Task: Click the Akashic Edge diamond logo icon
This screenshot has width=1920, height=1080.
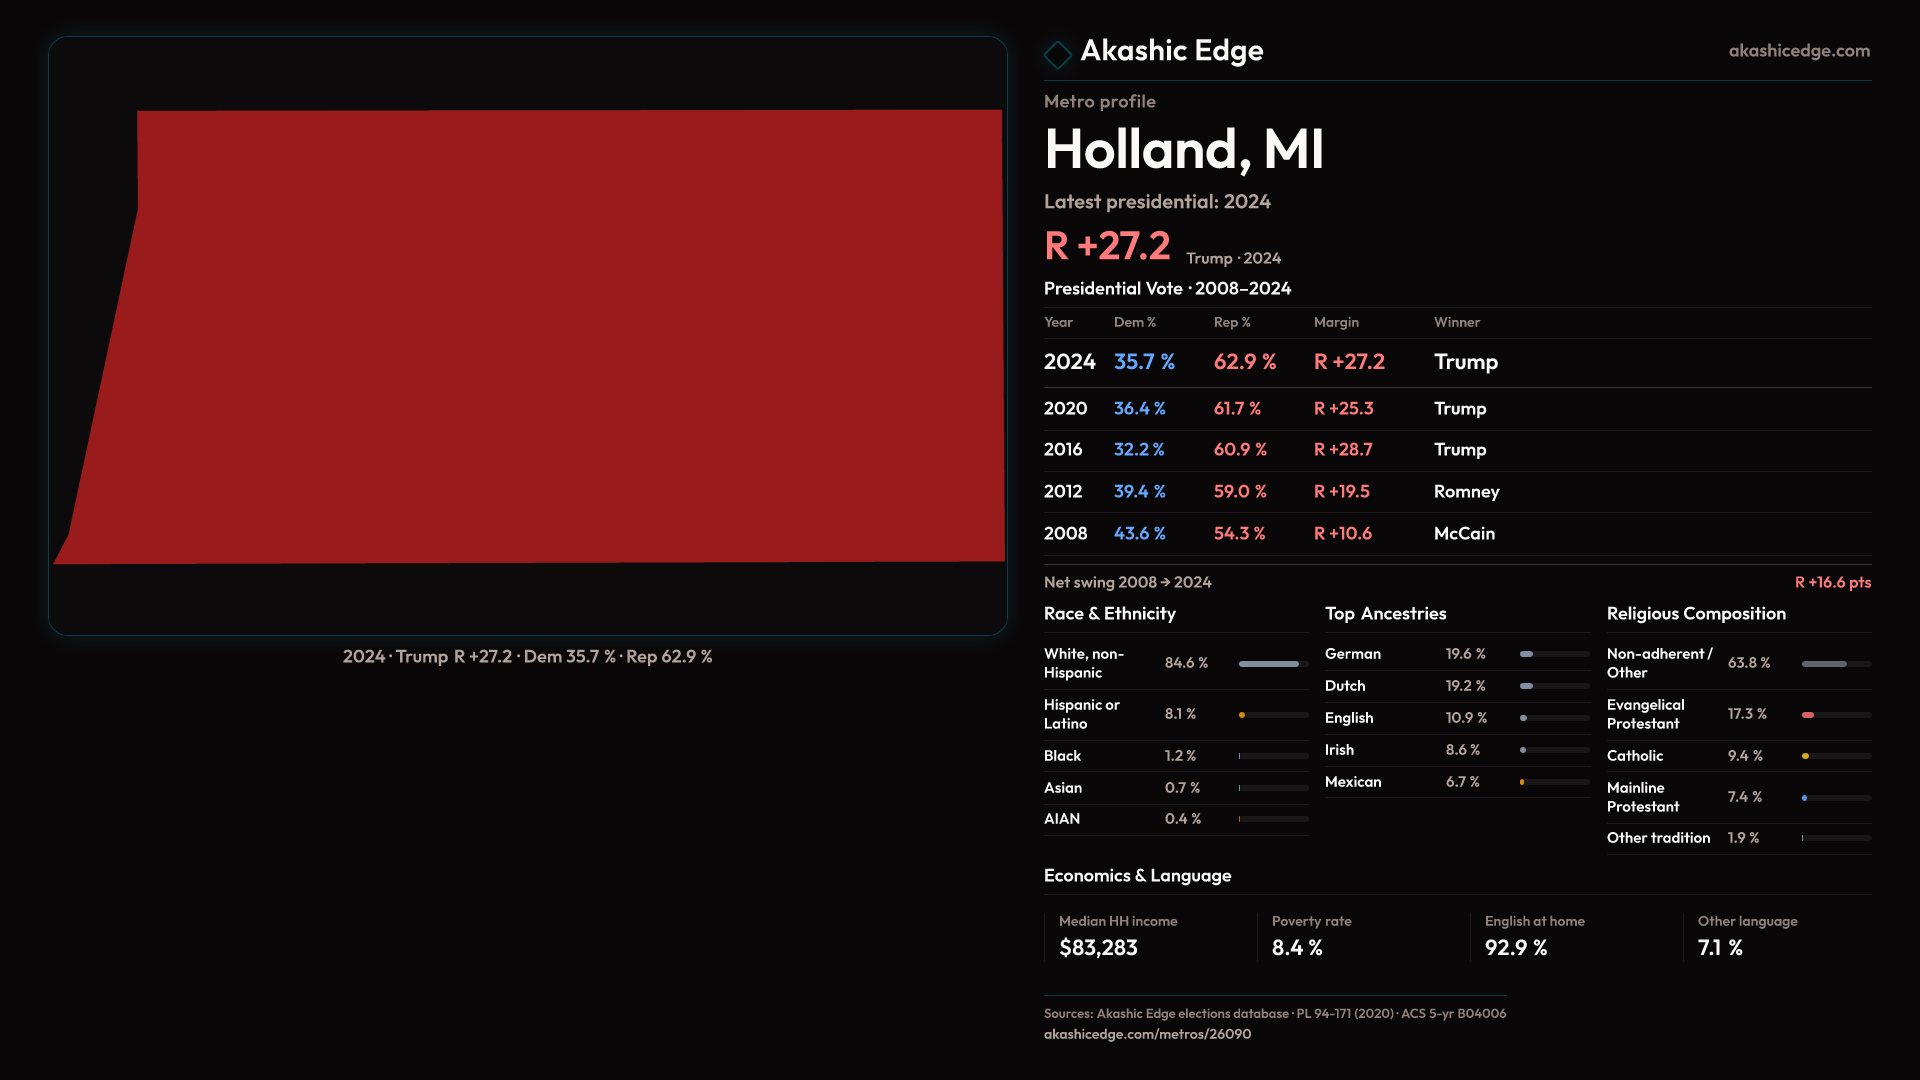Action: pyautogui.click(x=1057, y=54)
